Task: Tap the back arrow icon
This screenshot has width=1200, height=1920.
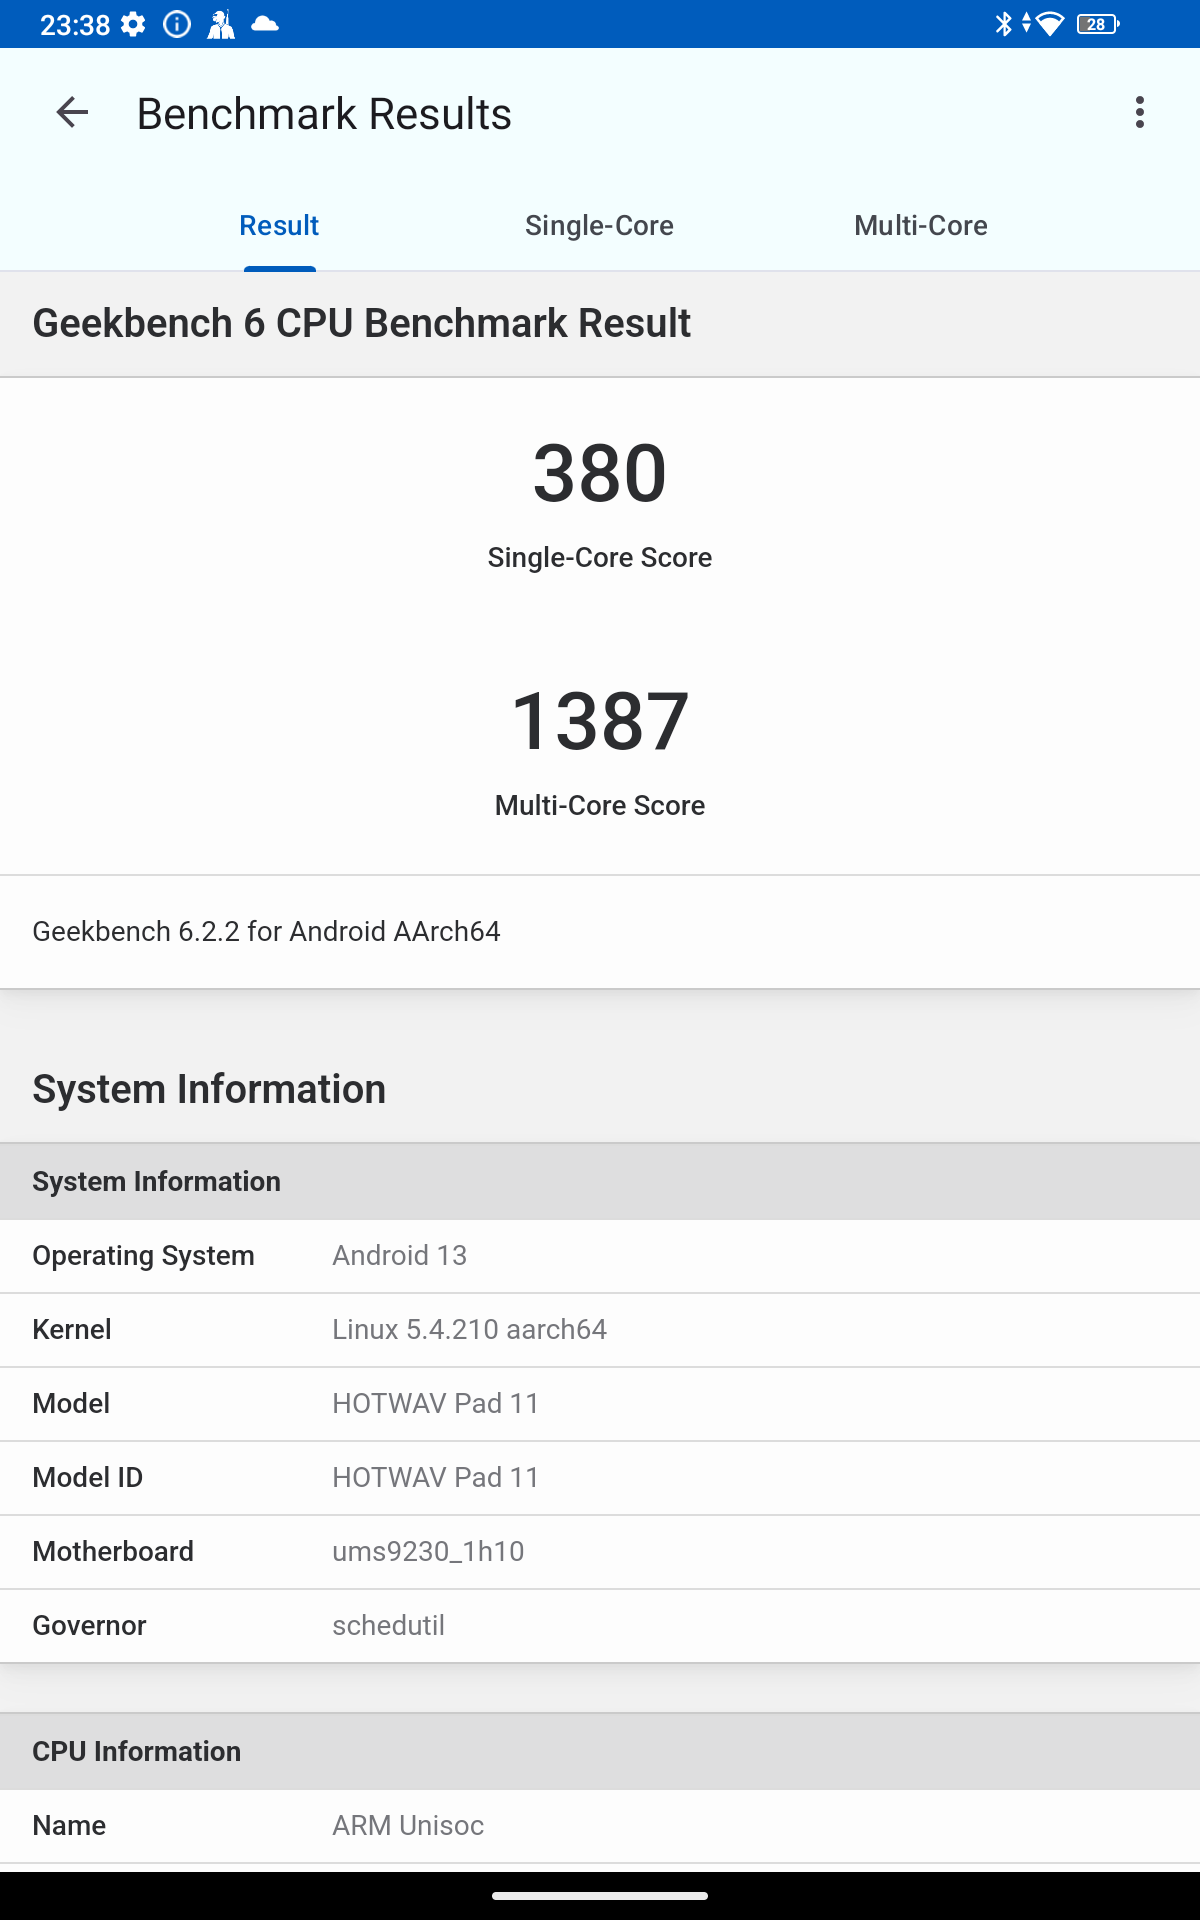Action: [x=72, y=113]
